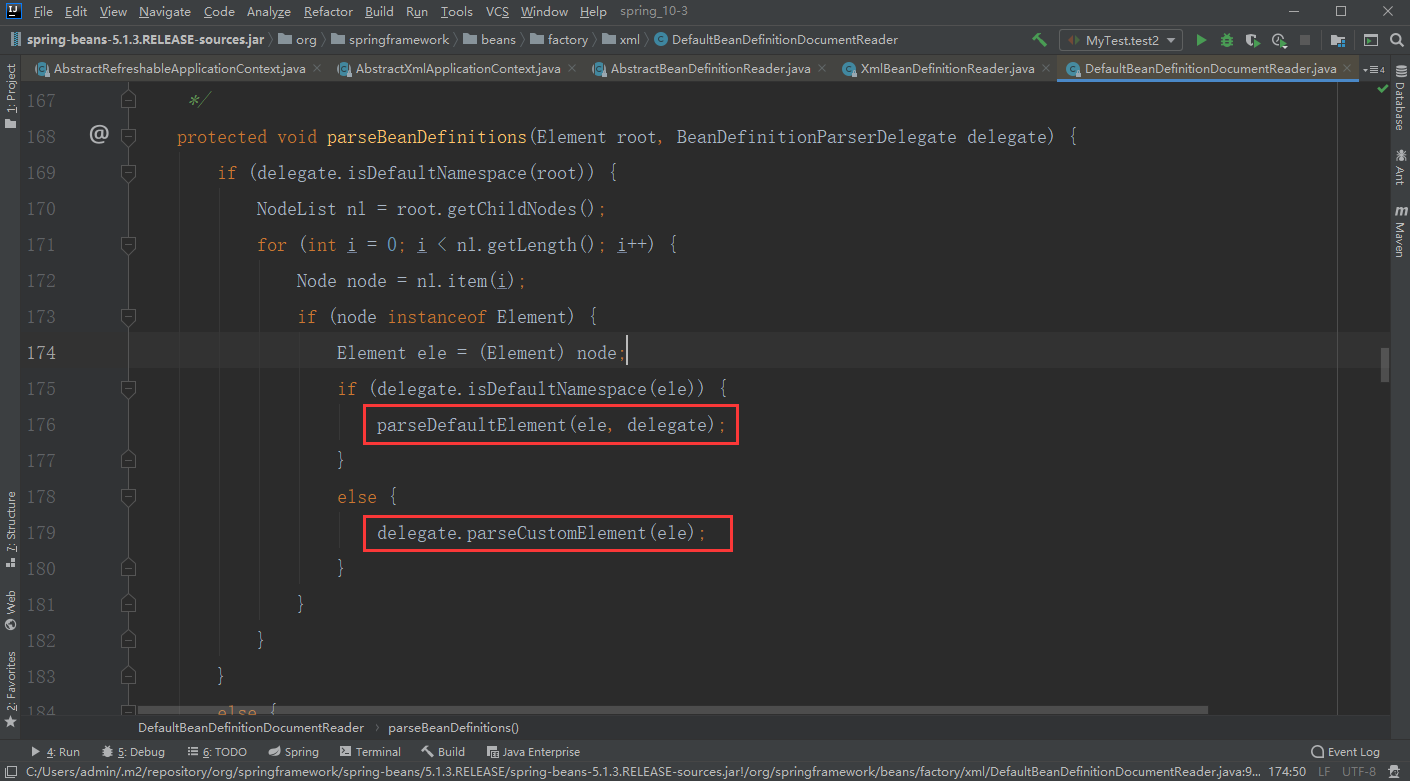Viewport: 1410px width, 781px height.
Task: Click the factory breadcrumb in navigation bar
Action: point(568,40)
